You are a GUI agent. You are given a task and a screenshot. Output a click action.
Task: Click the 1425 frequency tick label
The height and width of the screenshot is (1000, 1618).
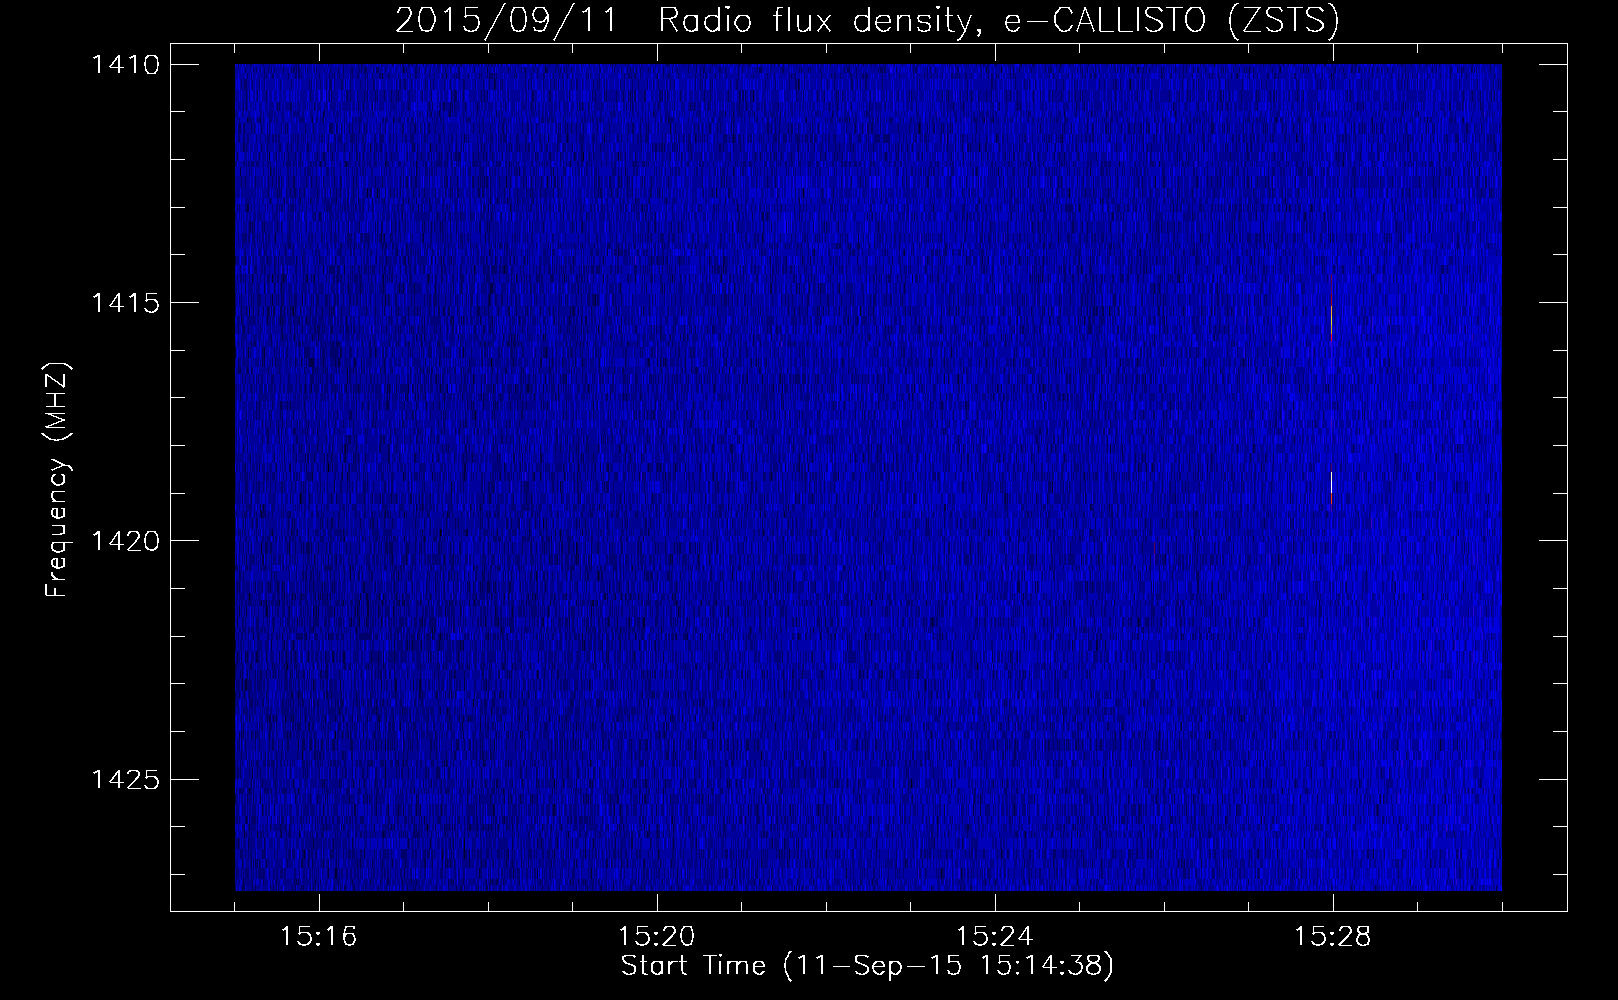click(124, 779)
